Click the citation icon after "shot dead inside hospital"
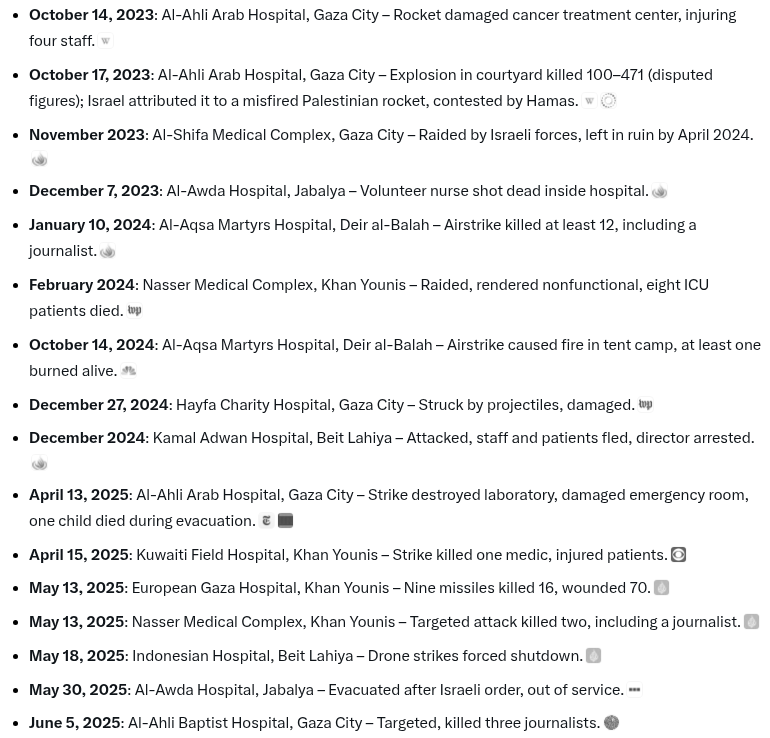Image resolution: width=770 pixels, height=738 pixels. tap(659, 192)
